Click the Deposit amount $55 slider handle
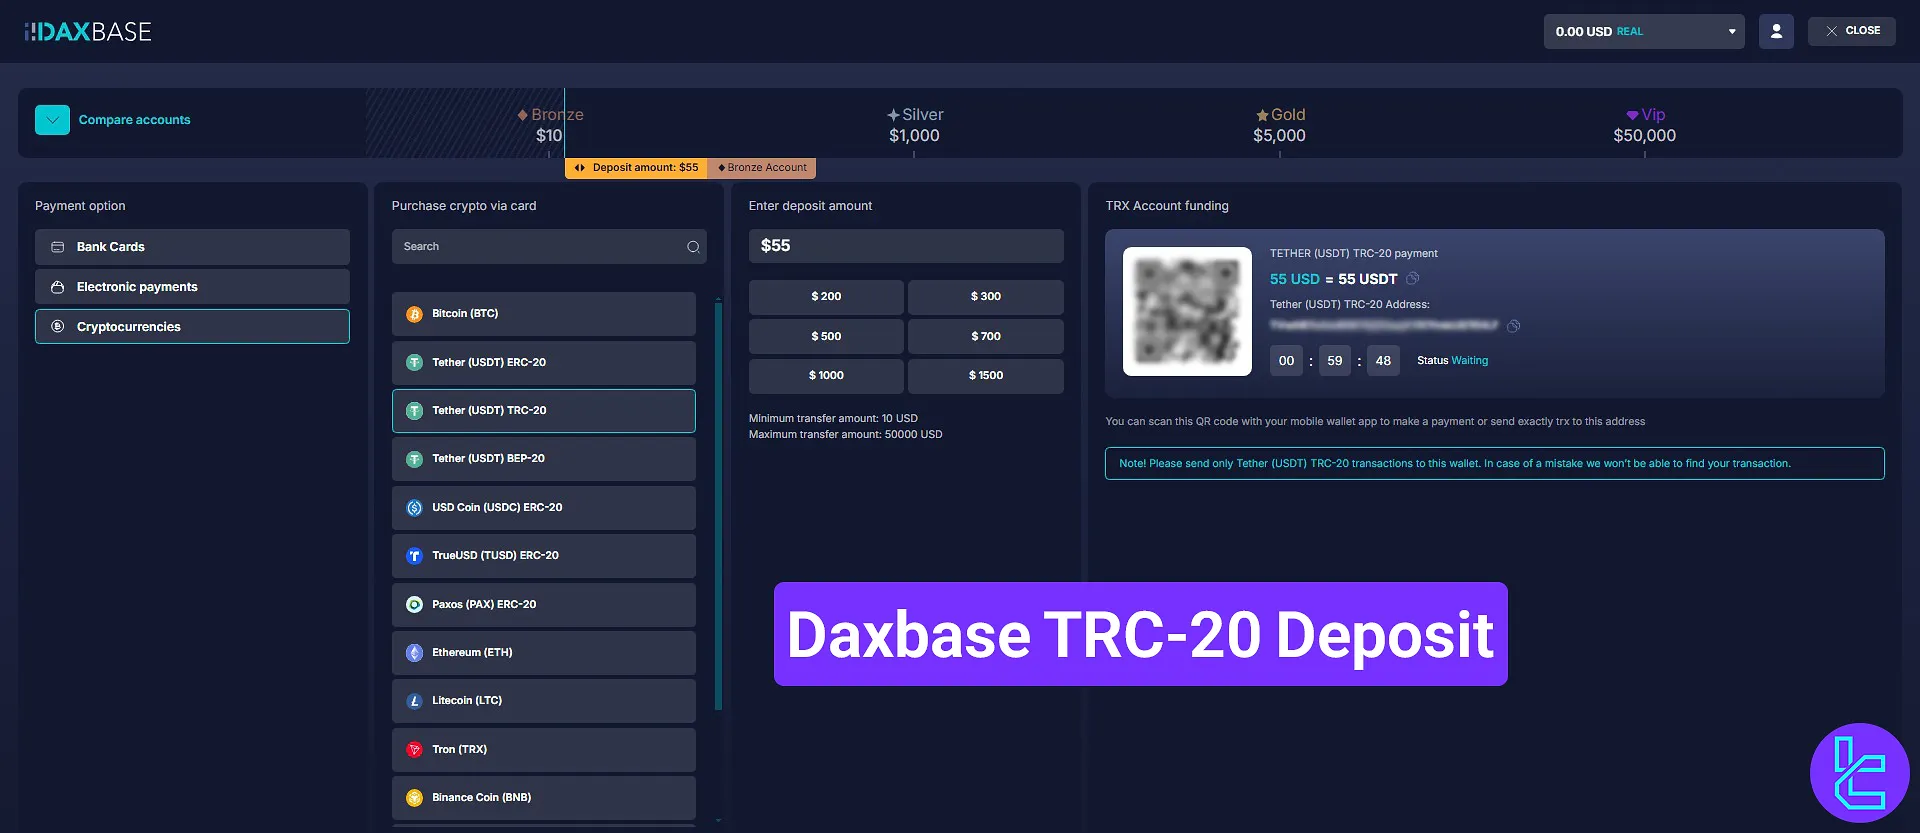This screenshot has width=1920, height=833. 636,168
